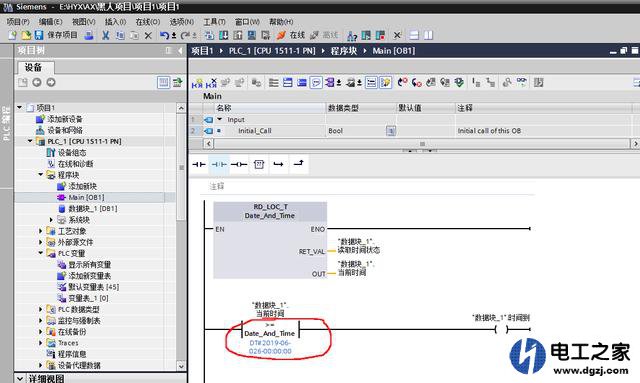Image resolution: width=640 pixels, height=383 pixels.
Task: Toggle the highlighted absolute/symbolic operands button
Action: coord(371,83)
